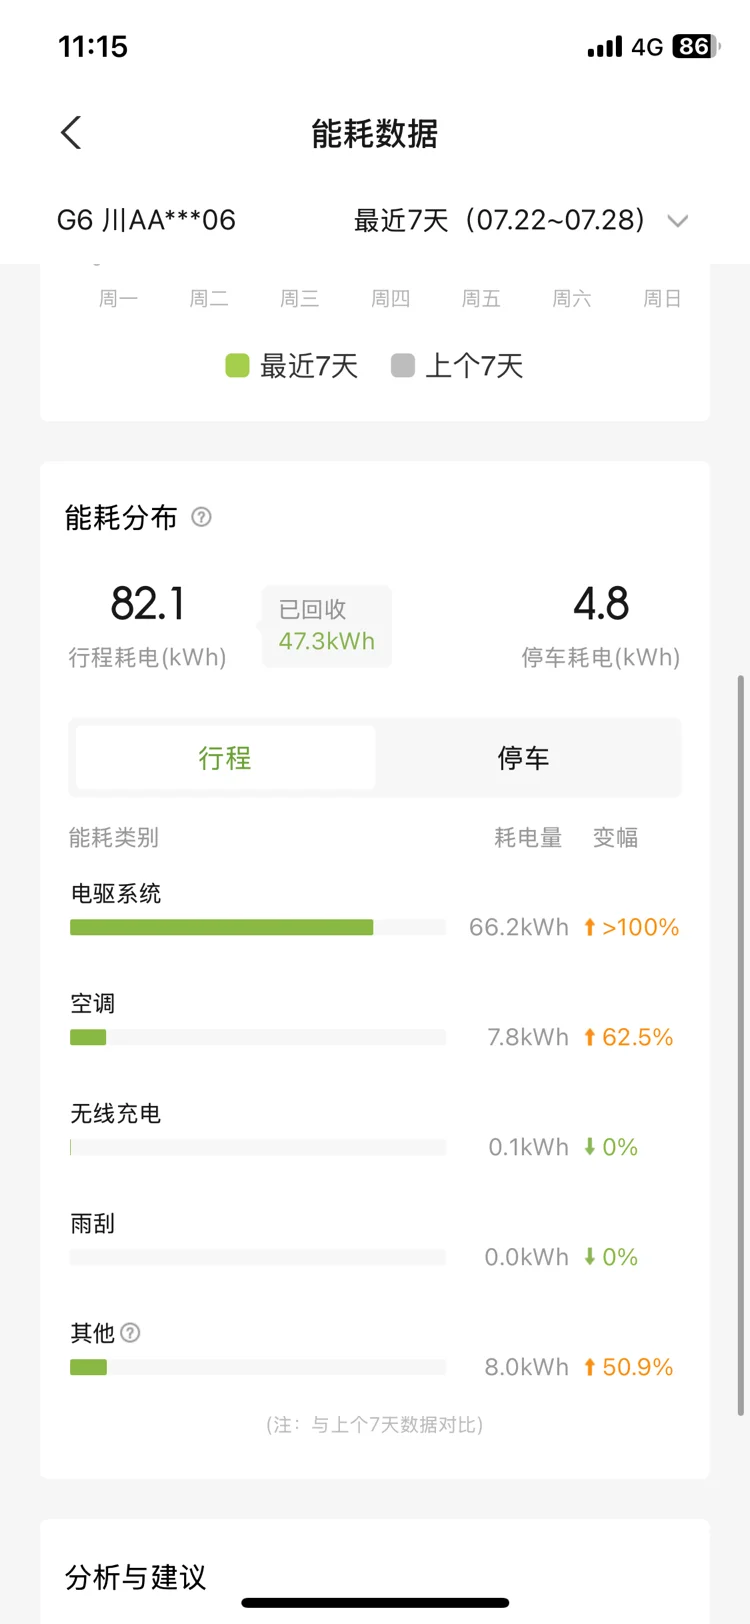Tap help icon next to 能耗分布
This screenshot has height=1624, width=750.
pos(201,517)
